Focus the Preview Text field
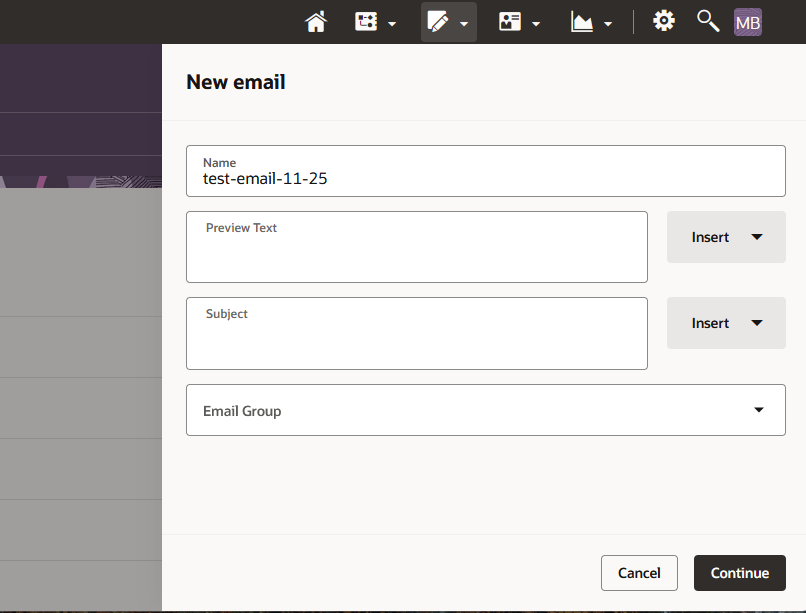Screen dimensions: 806x613 417,254
